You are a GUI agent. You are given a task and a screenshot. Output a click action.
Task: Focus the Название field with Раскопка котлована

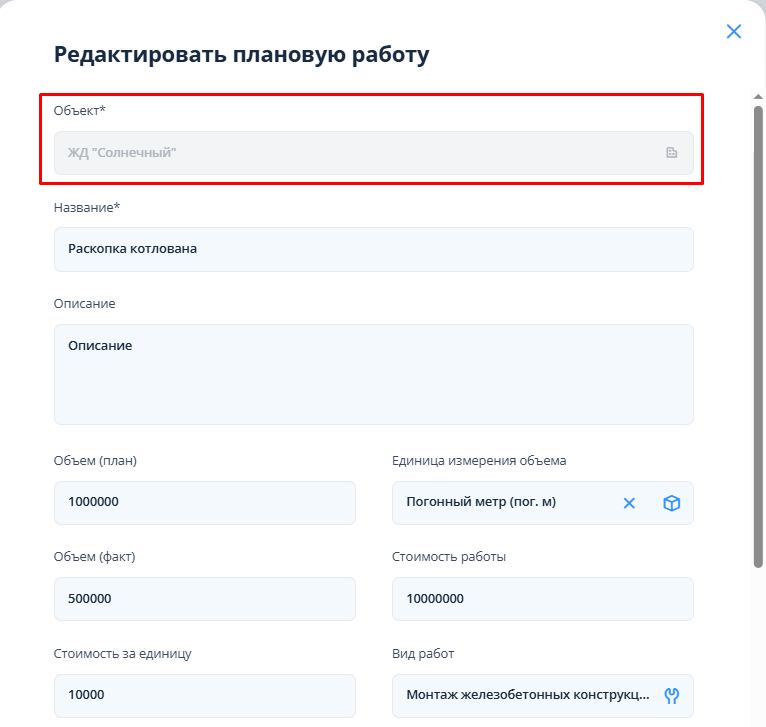click(x=373, y=249)
